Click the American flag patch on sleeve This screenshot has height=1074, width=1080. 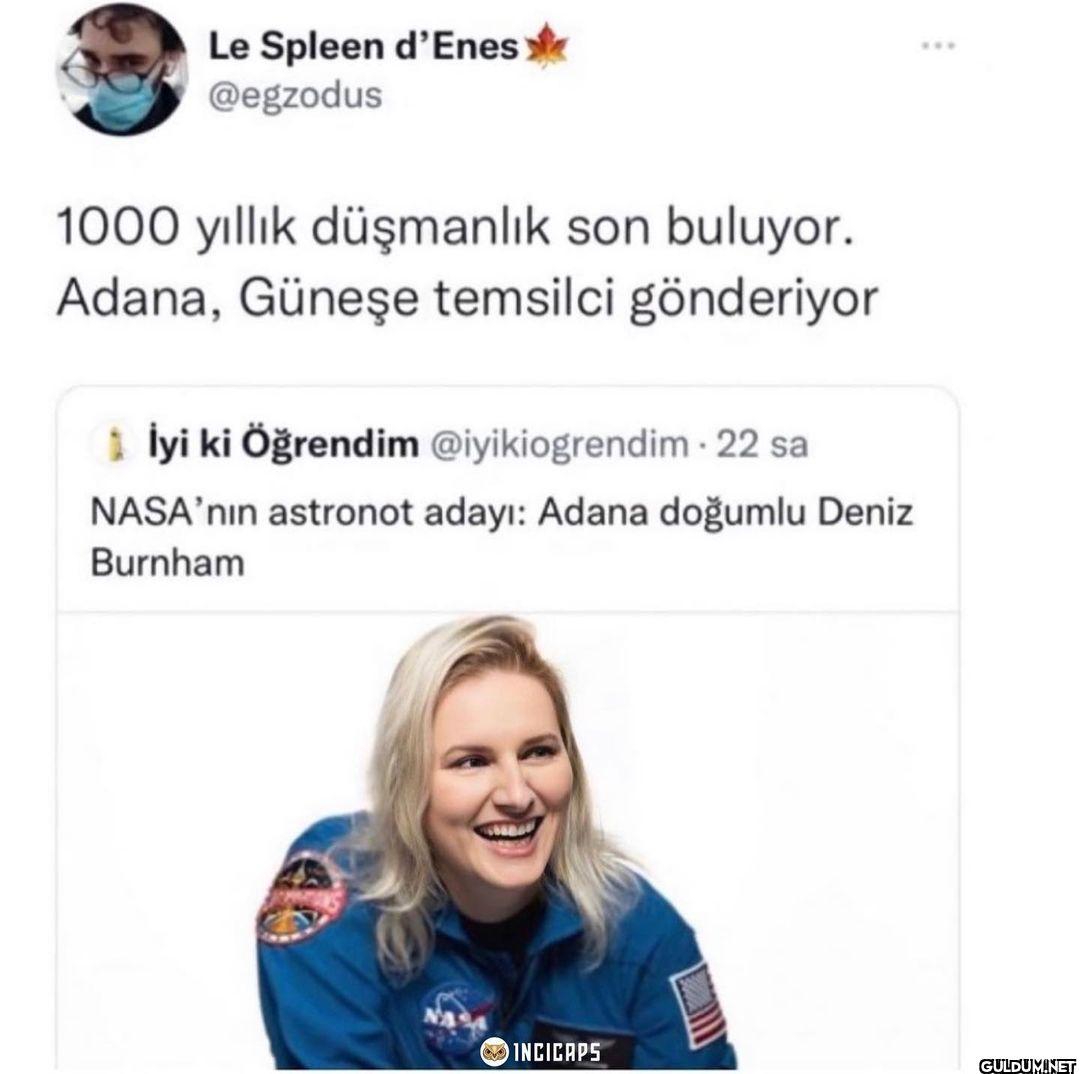(x=698, y=1003)
